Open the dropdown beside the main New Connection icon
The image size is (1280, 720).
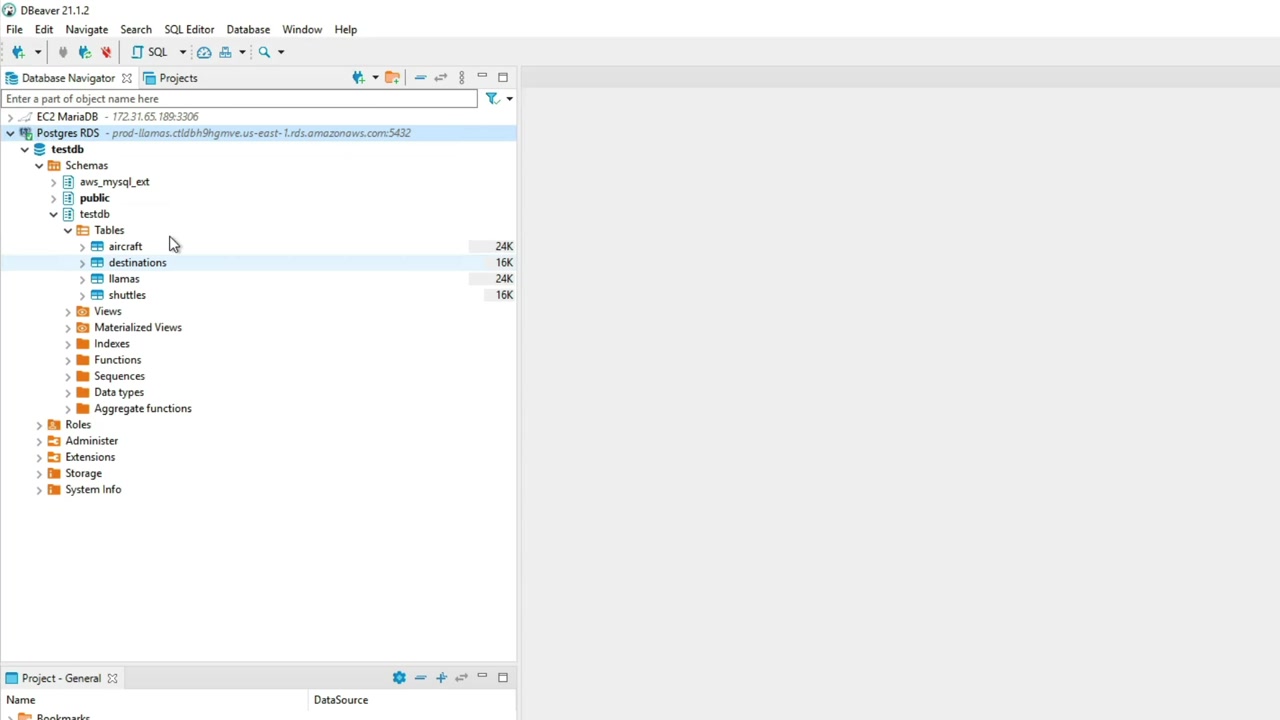pos(38,52)
